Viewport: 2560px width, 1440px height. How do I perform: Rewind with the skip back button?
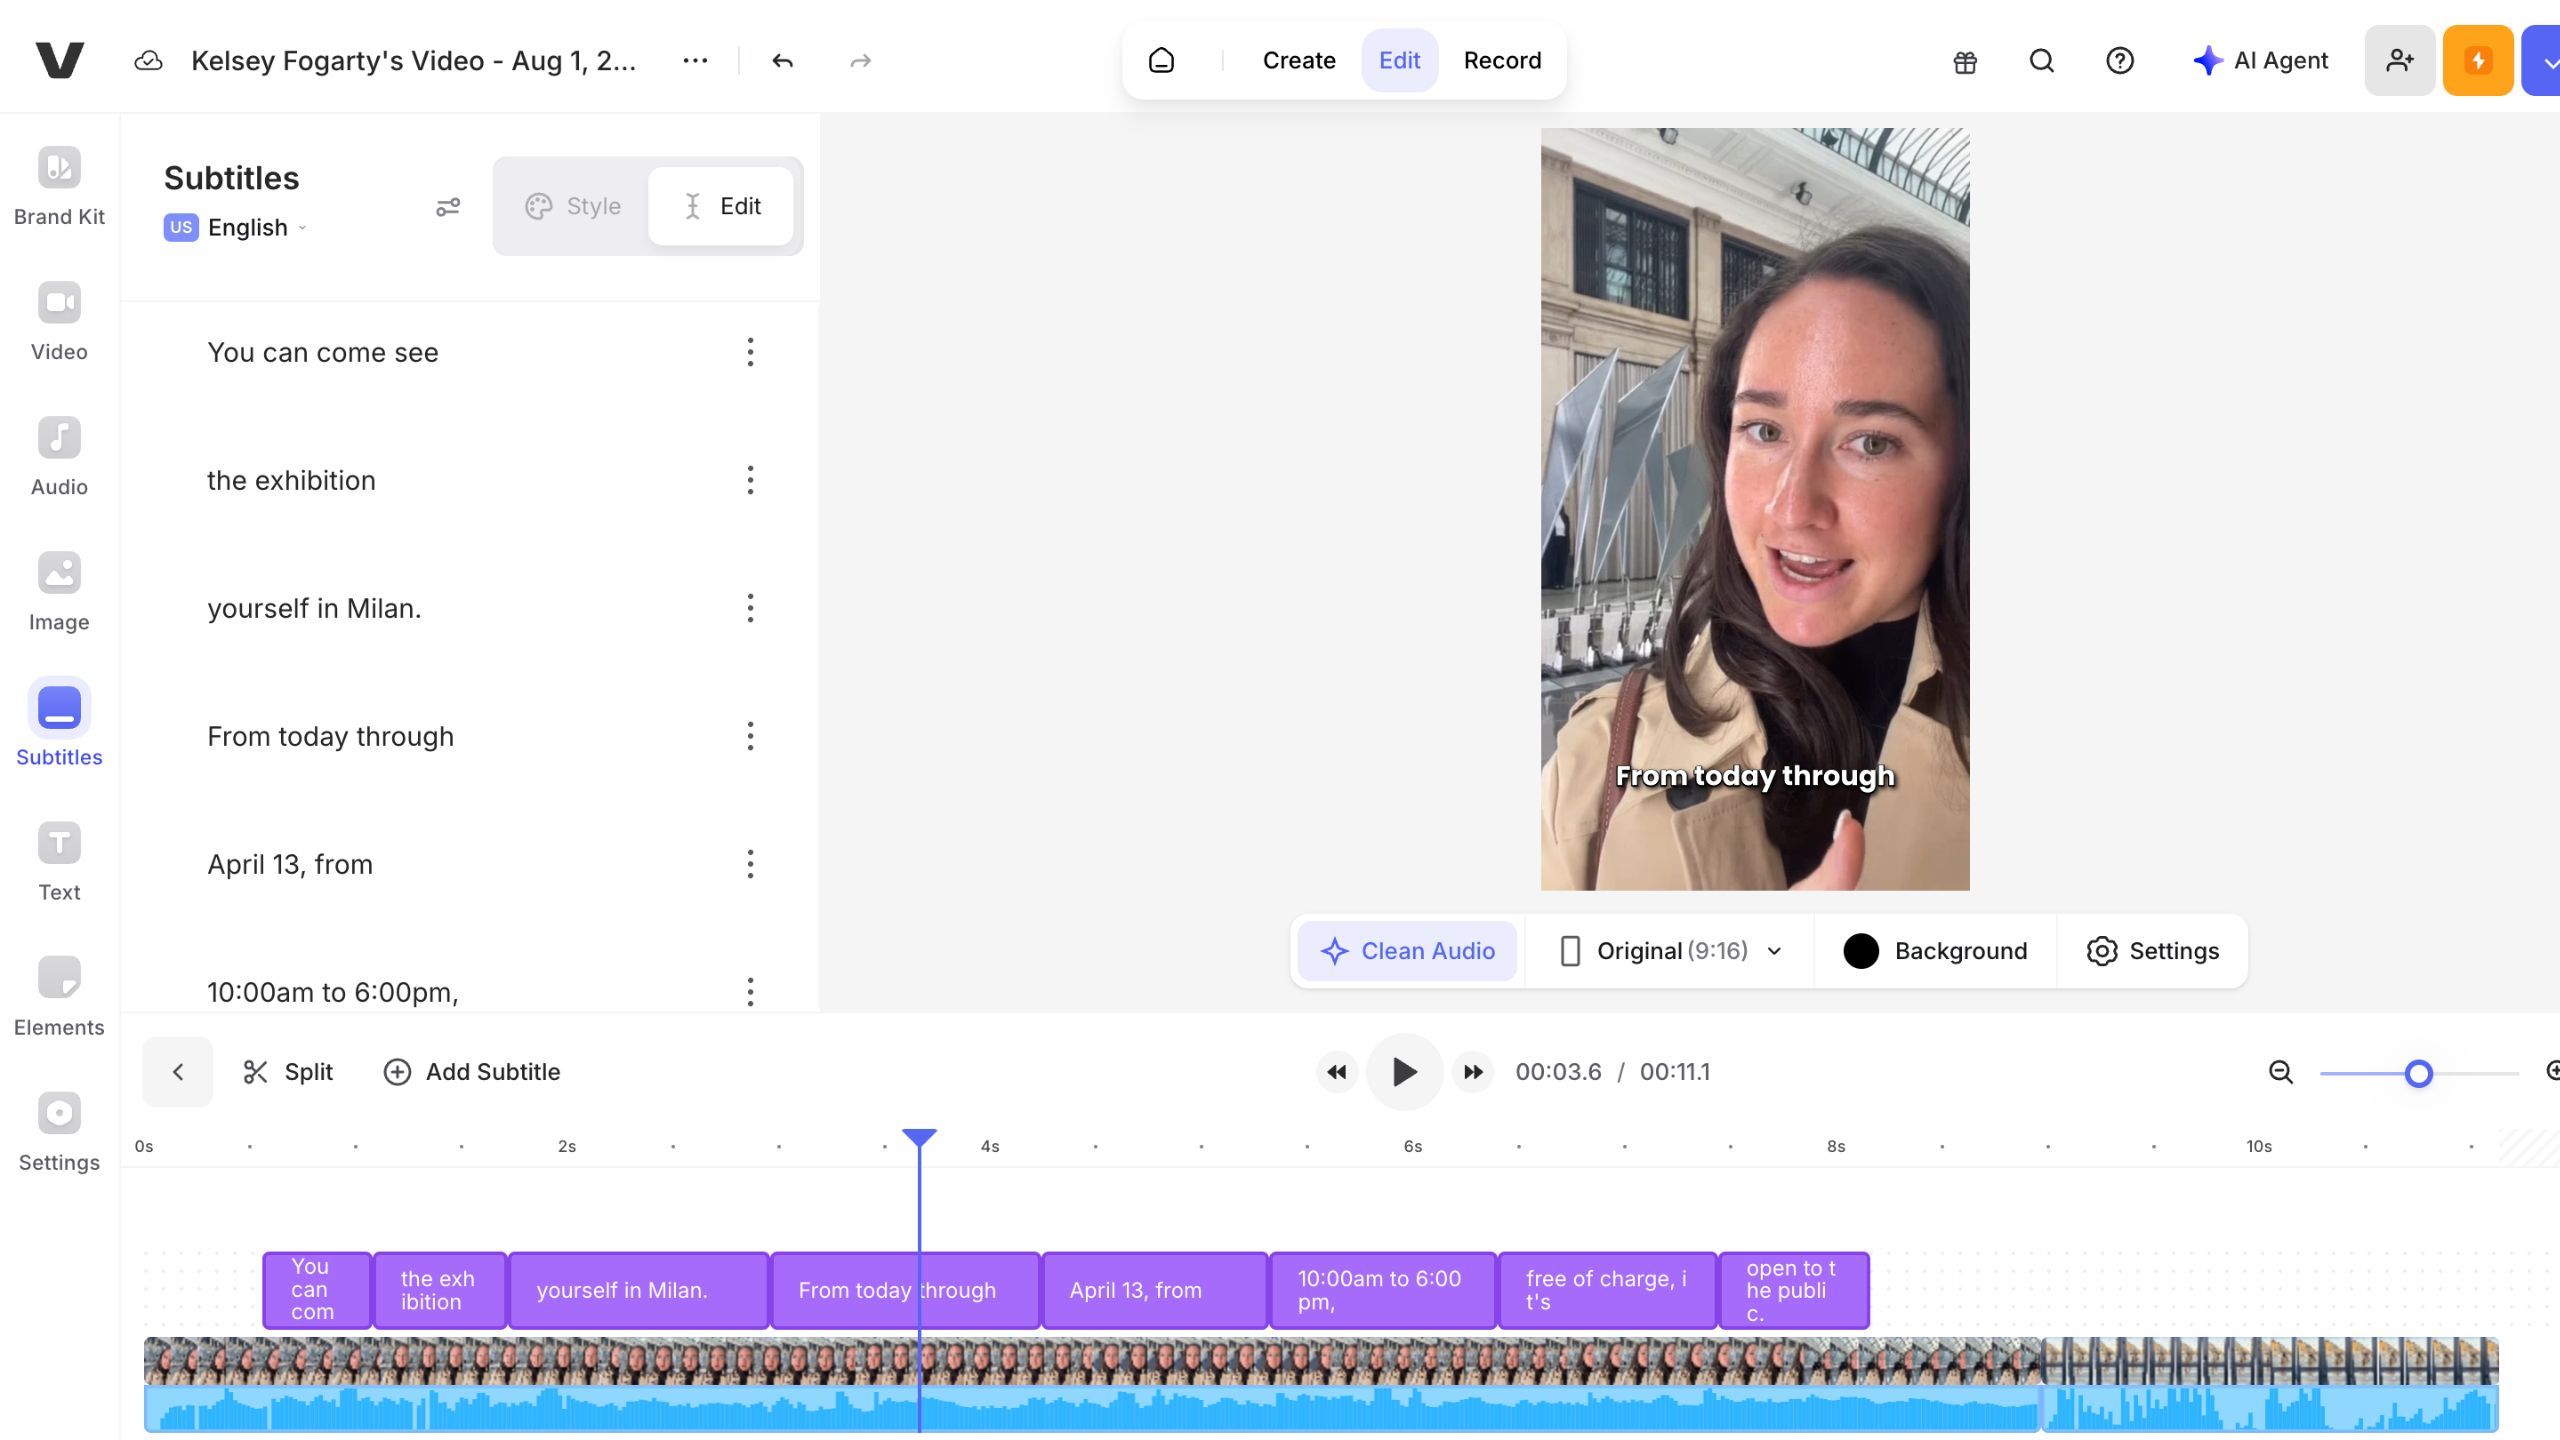pos(1337,1072)
